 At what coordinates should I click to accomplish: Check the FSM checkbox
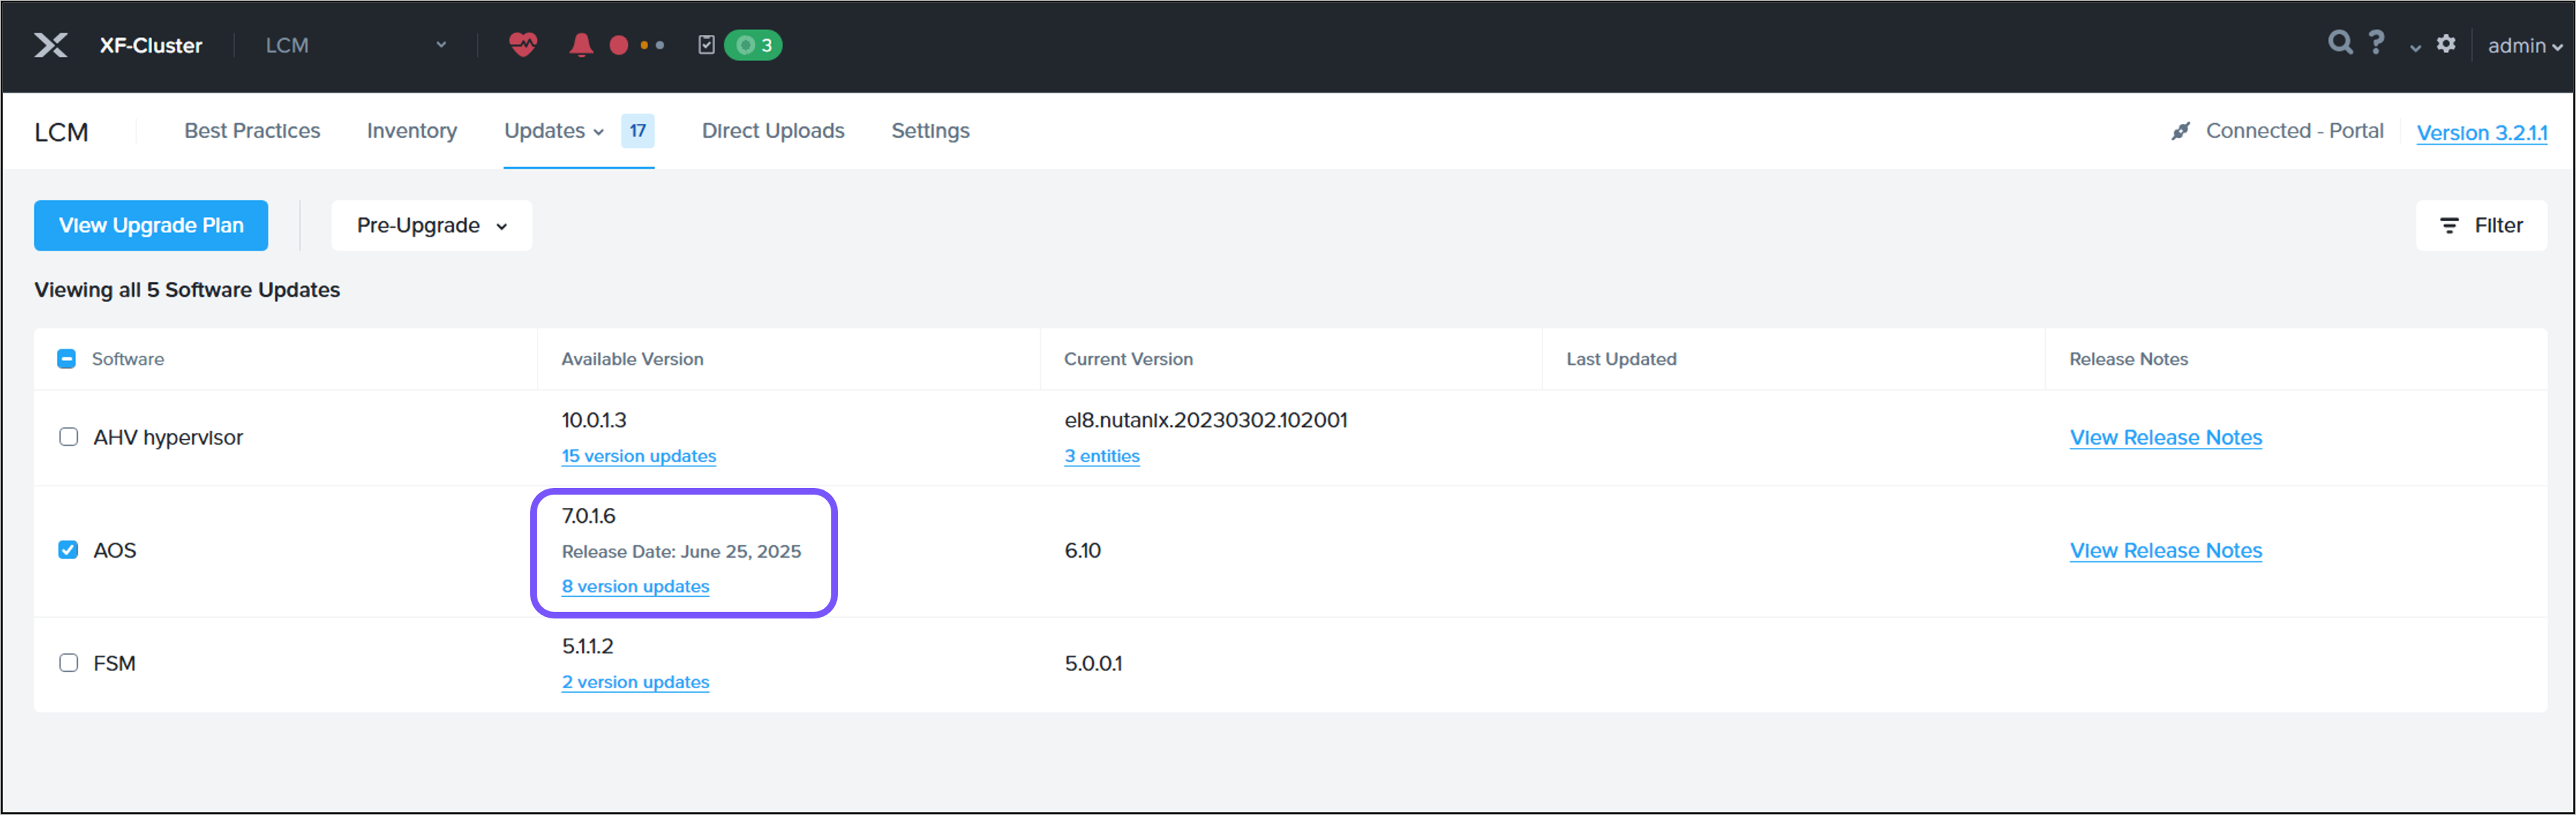68,663
